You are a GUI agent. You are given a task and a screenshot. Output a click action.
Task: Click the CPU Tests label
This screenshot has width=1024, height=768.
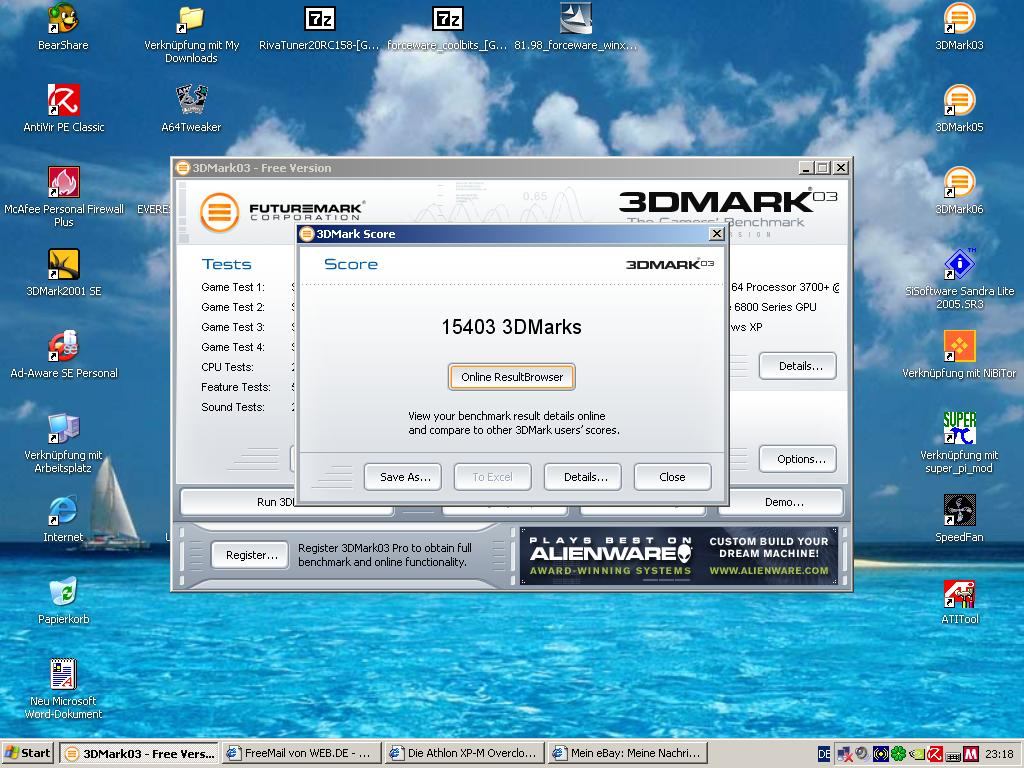(x=227, y=367)
